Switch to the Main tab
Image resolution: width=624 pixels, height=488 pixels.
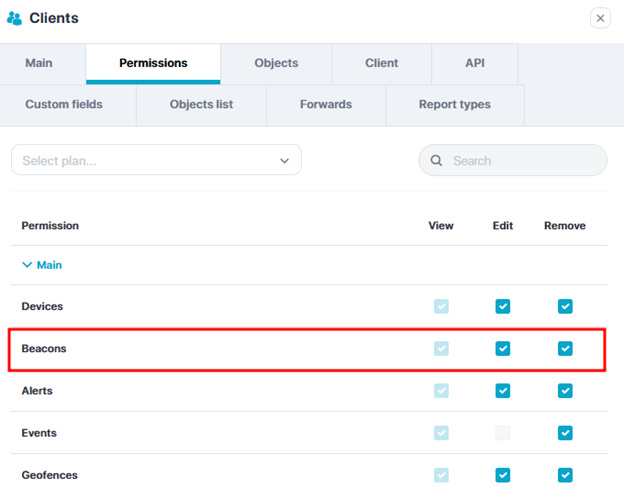click(x=39, y=63)
